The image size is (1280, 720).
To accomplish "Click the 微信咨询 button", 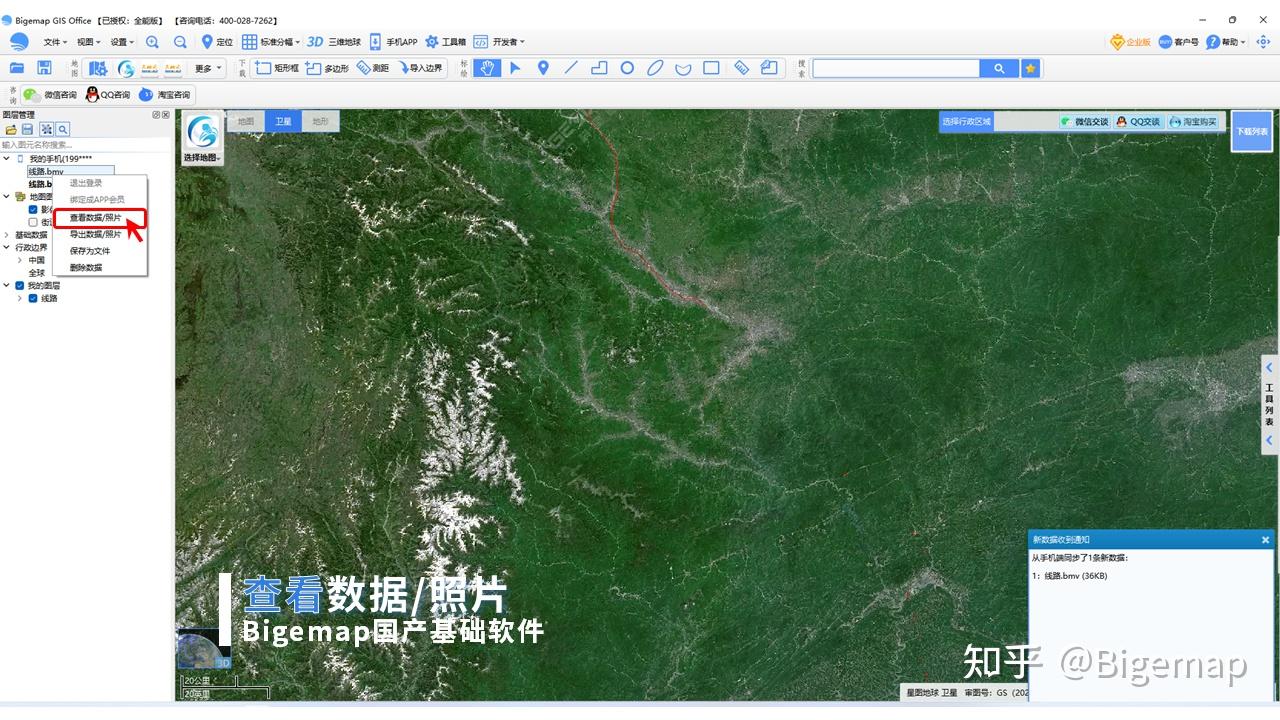I will [x=51, y=95].
